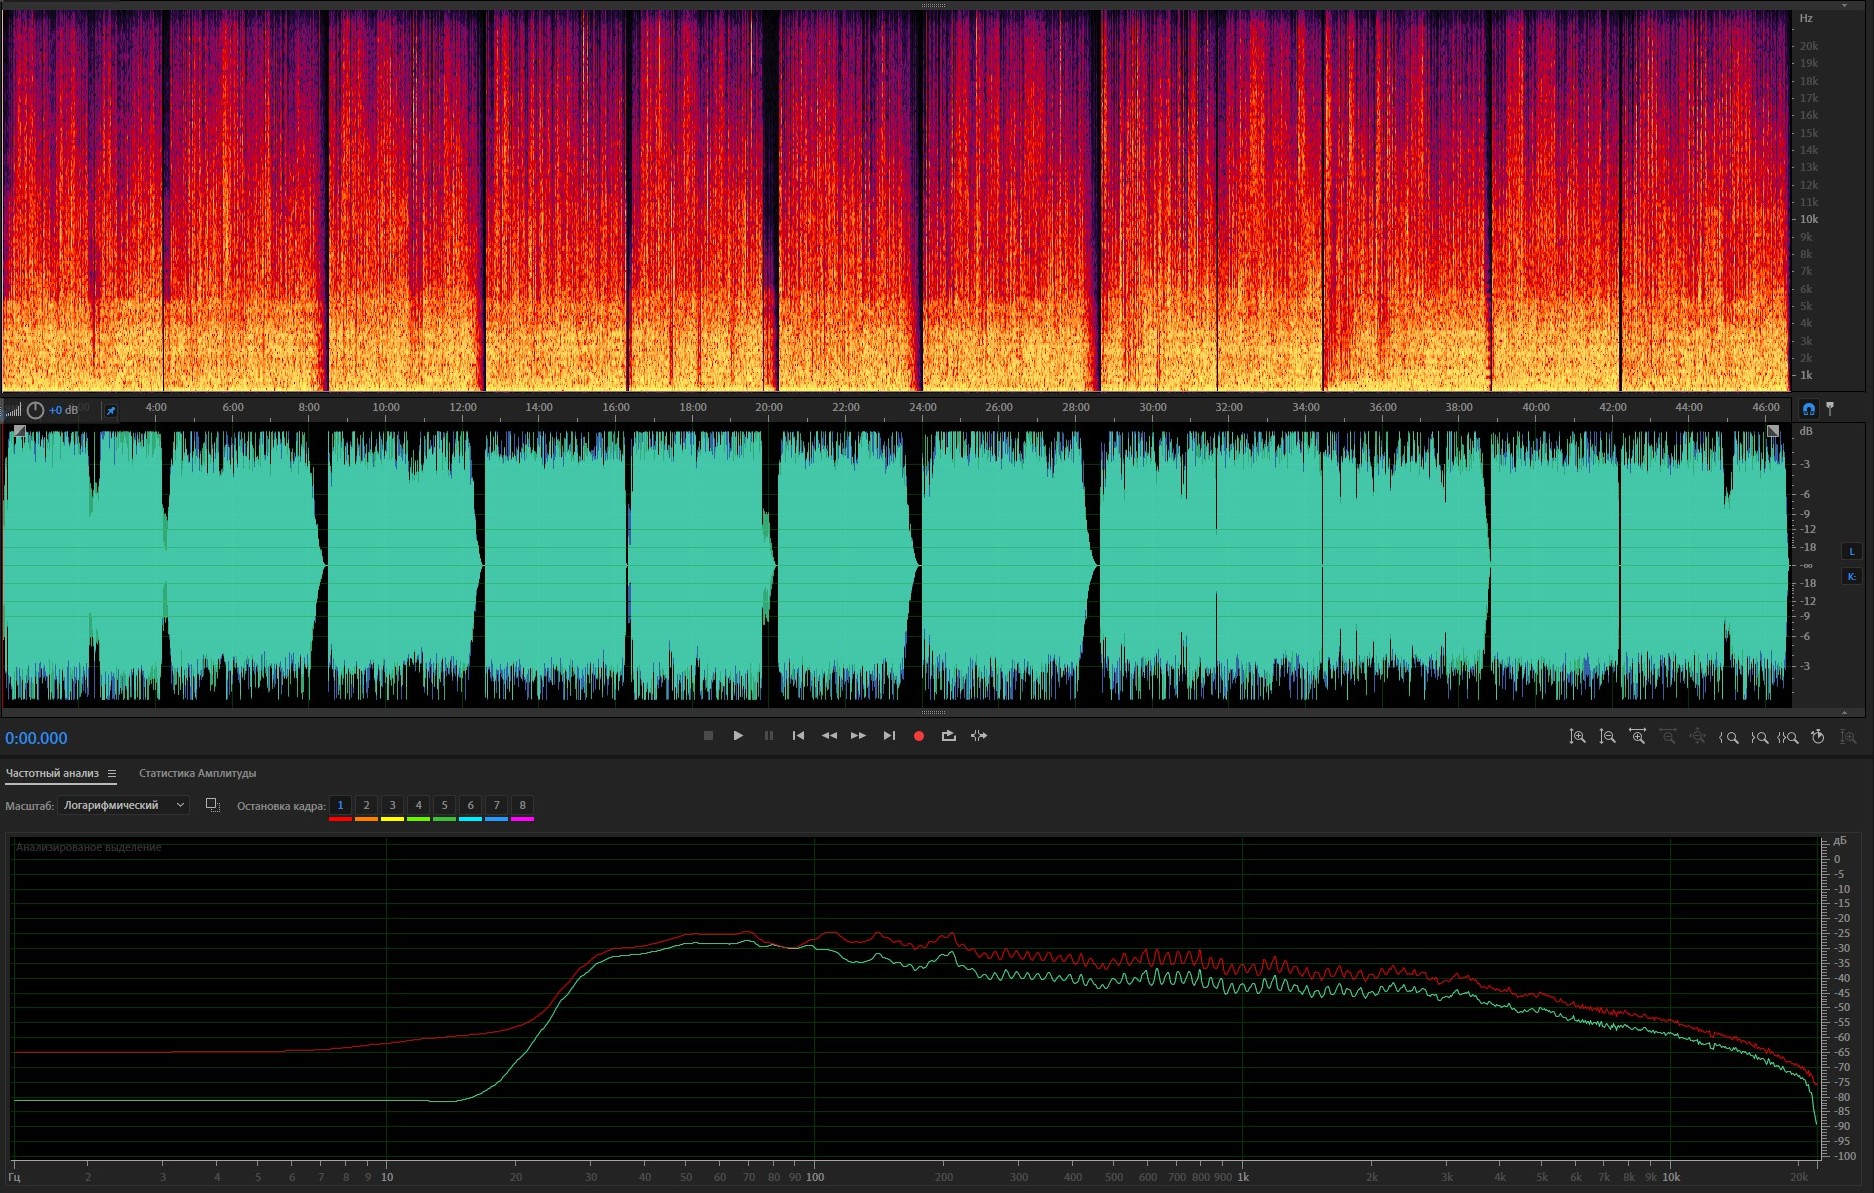Select hold frame button 6

click(x=470, y=806)
